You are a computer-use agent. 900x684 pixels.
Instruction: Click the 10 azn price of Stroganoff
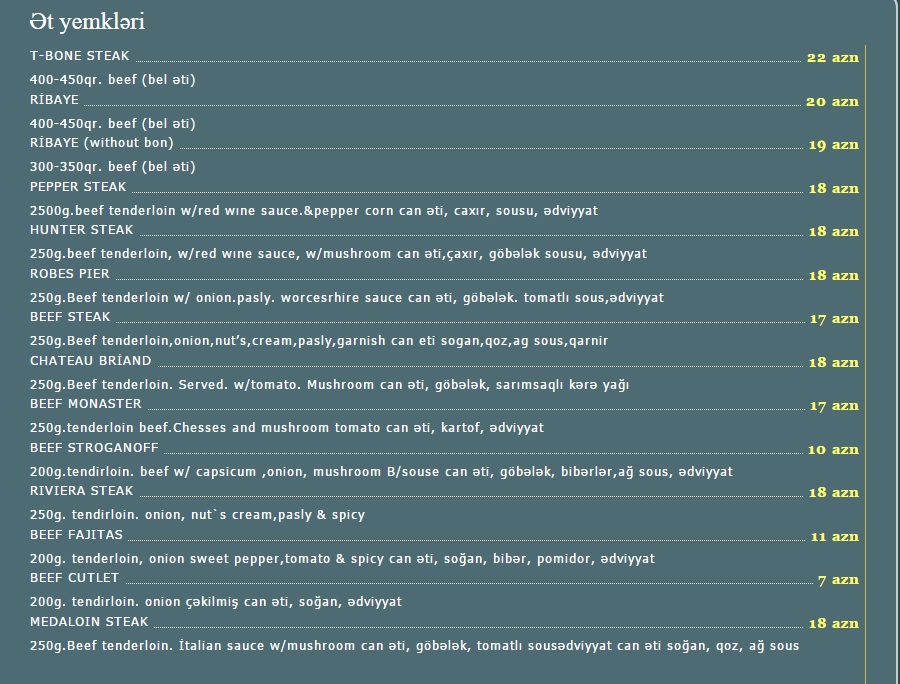[x=833, y=450]
